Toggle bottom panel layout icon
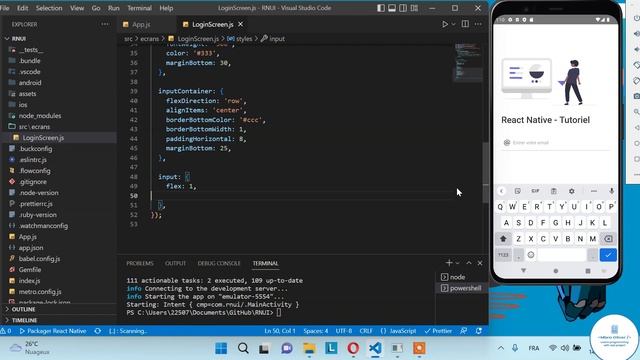The width and height of the screenshot is (640, 360). (x=392, y=8)
